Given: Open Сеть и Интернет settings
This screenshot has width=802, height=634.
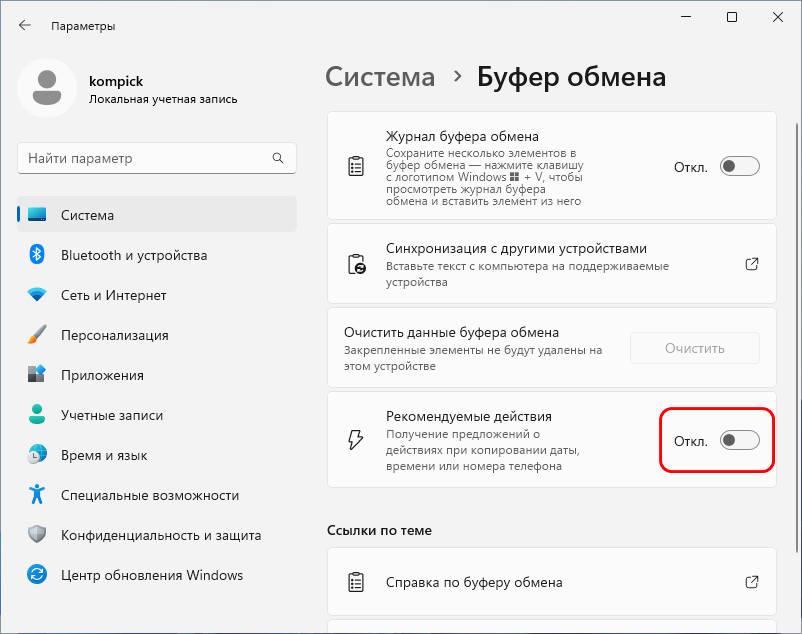Looking at the screenshot, I should (x=157, y=295).
